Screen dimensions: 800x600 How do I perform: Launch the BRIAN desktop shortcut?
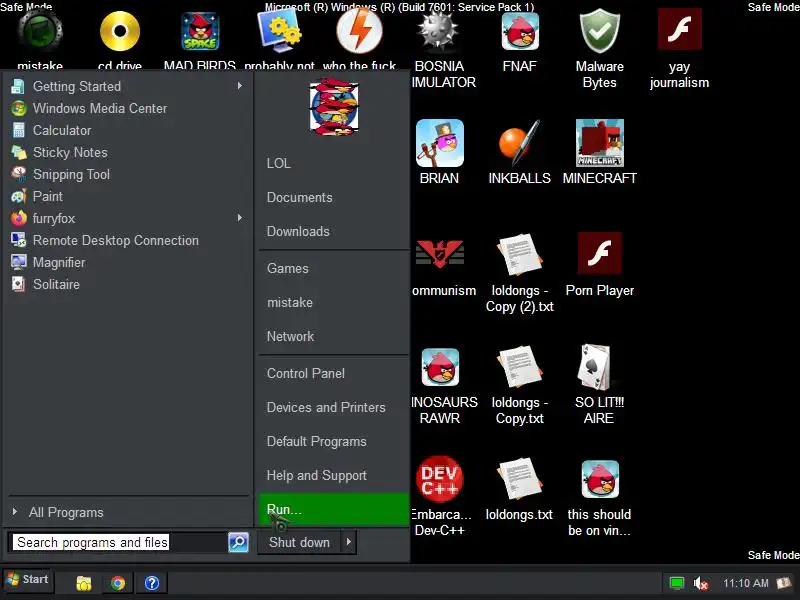point(440,143)
